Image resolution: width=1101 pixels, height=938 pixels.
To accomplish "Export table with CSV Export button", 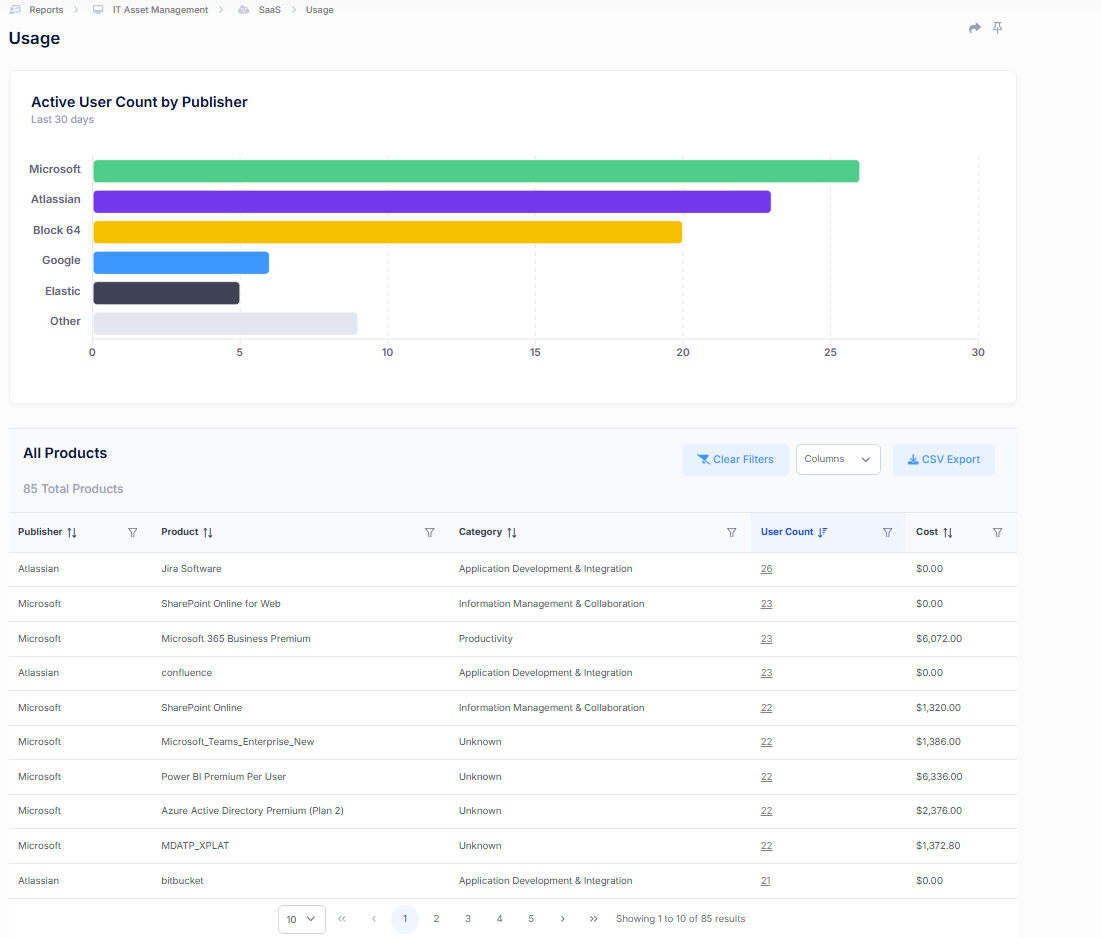I will (x=943, y=460).
